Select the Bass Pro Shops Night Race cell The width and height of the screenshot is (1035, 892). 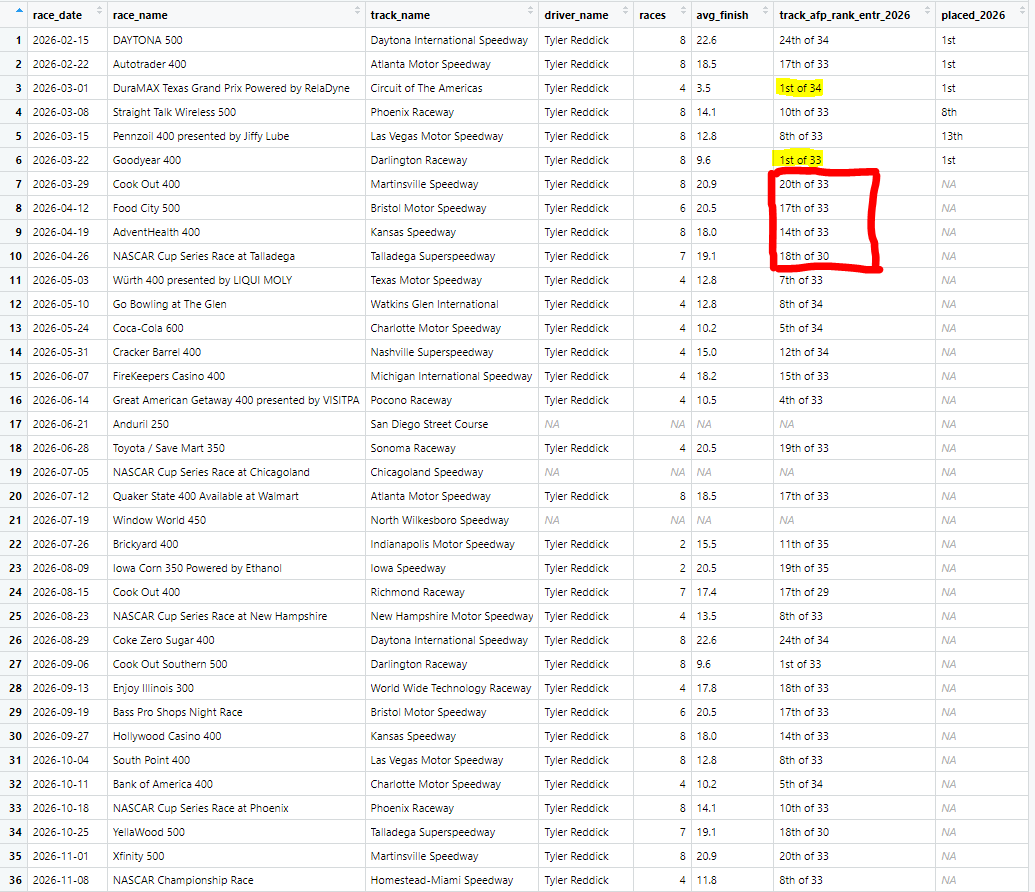236,712
